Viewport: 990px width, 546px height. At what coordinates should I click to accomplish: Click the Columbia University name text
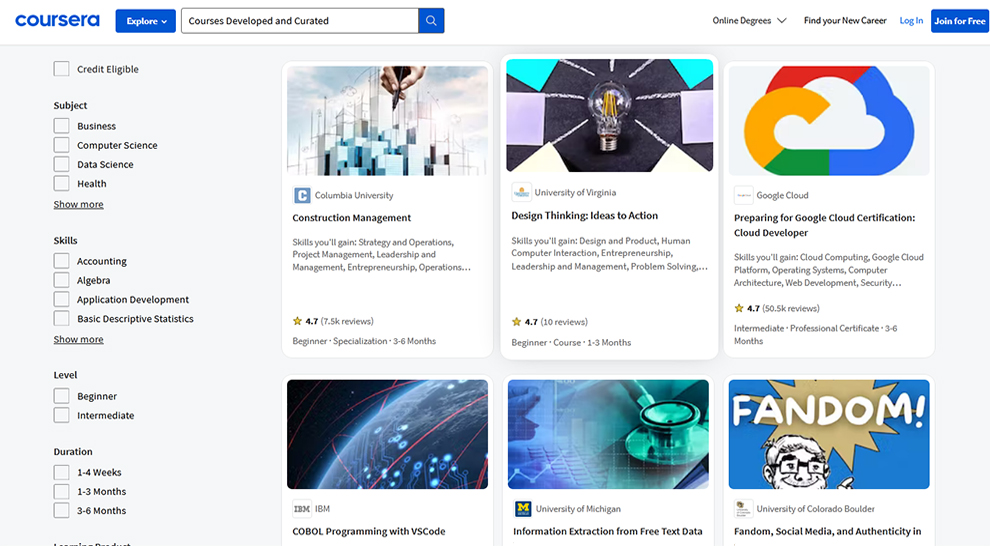354,196
